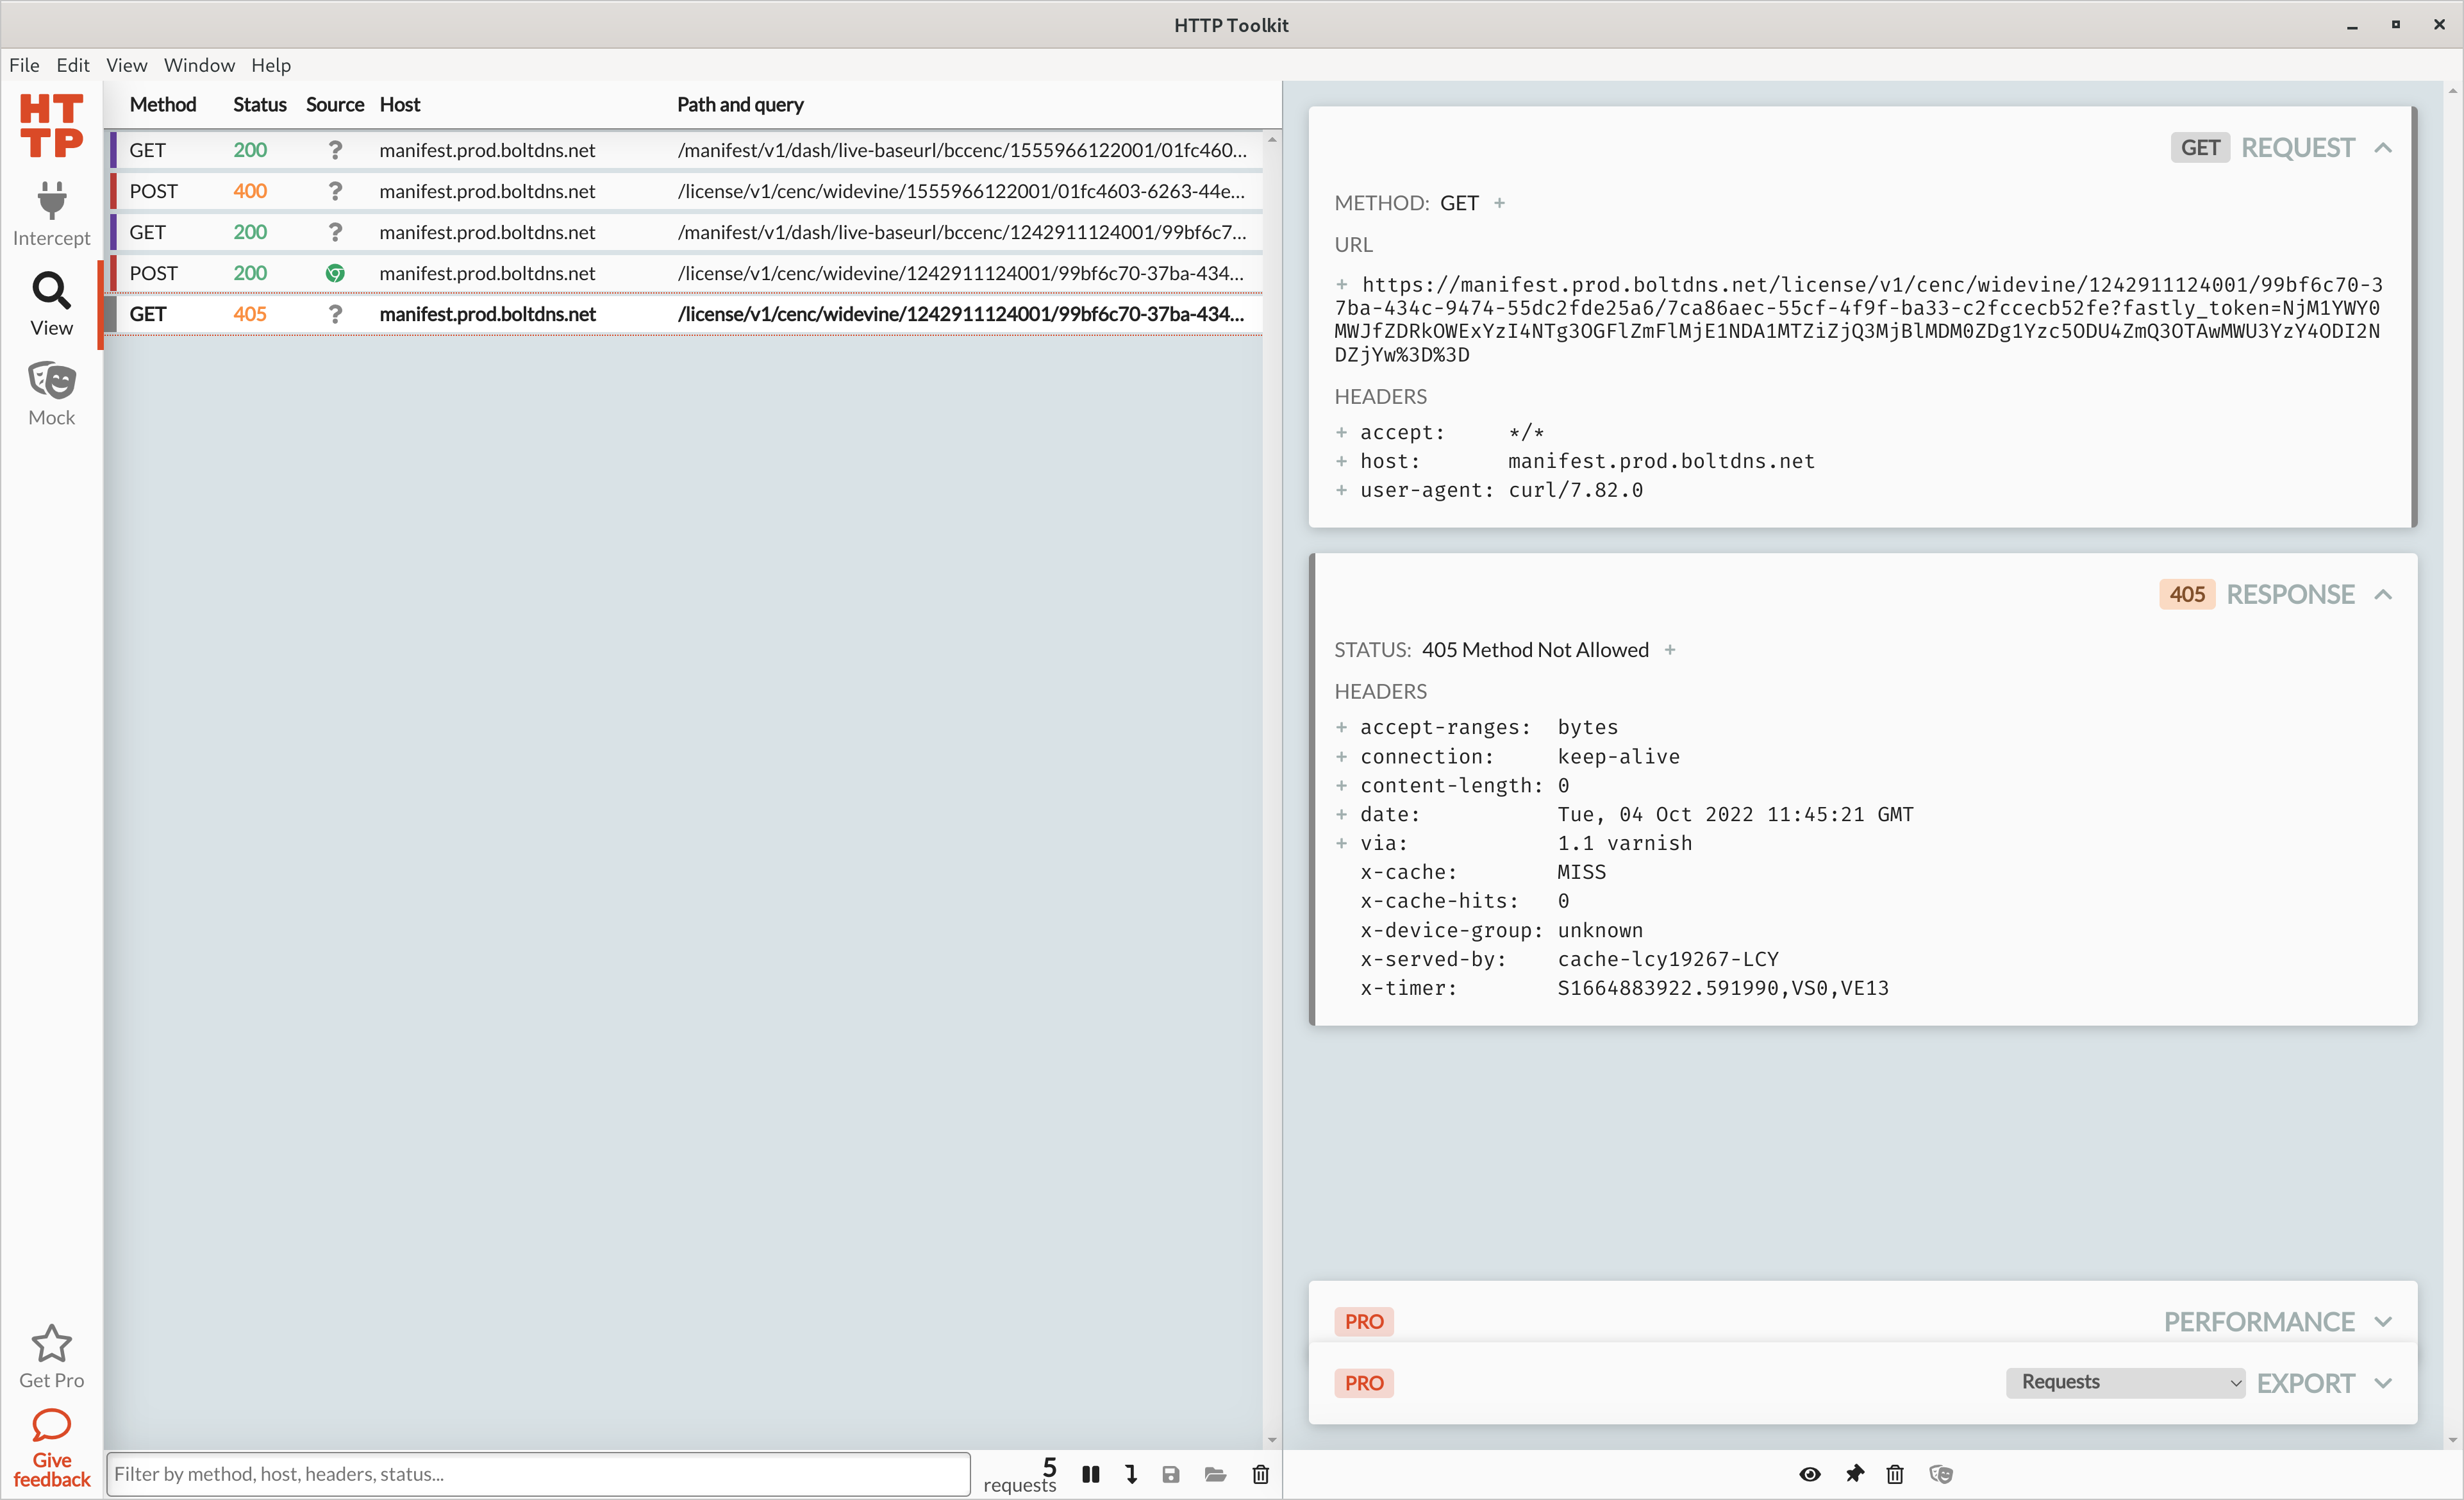
Task: Open the Requests export dropdown
Action: click(x=2125, y=1382)
